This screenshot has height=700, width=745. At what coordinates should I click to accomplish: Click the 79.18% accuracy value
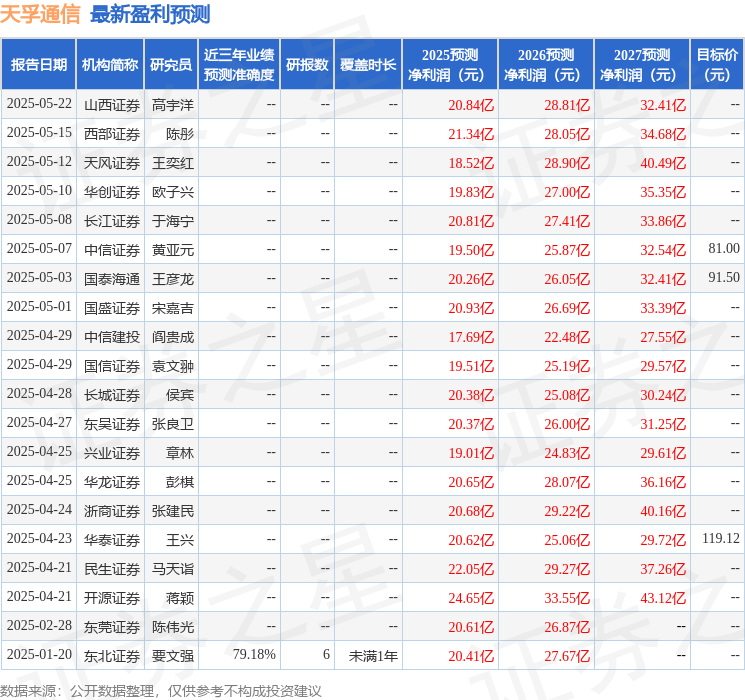coord(254,654)
